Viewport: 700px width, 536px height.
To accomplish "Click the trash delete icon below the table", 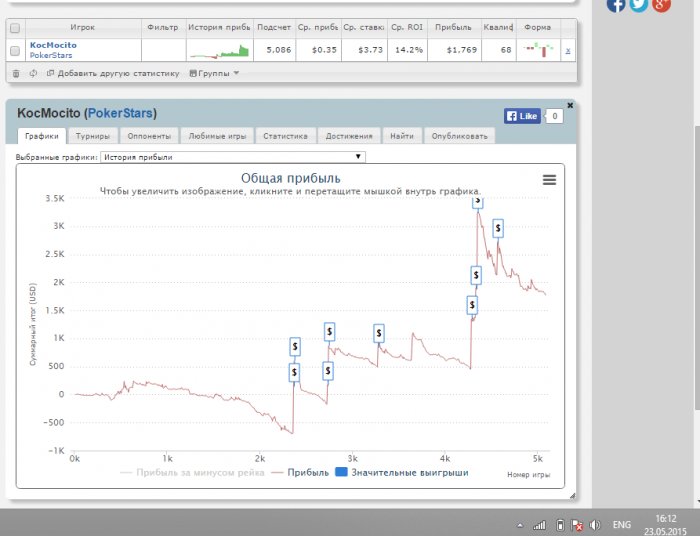I will [16, 74].
